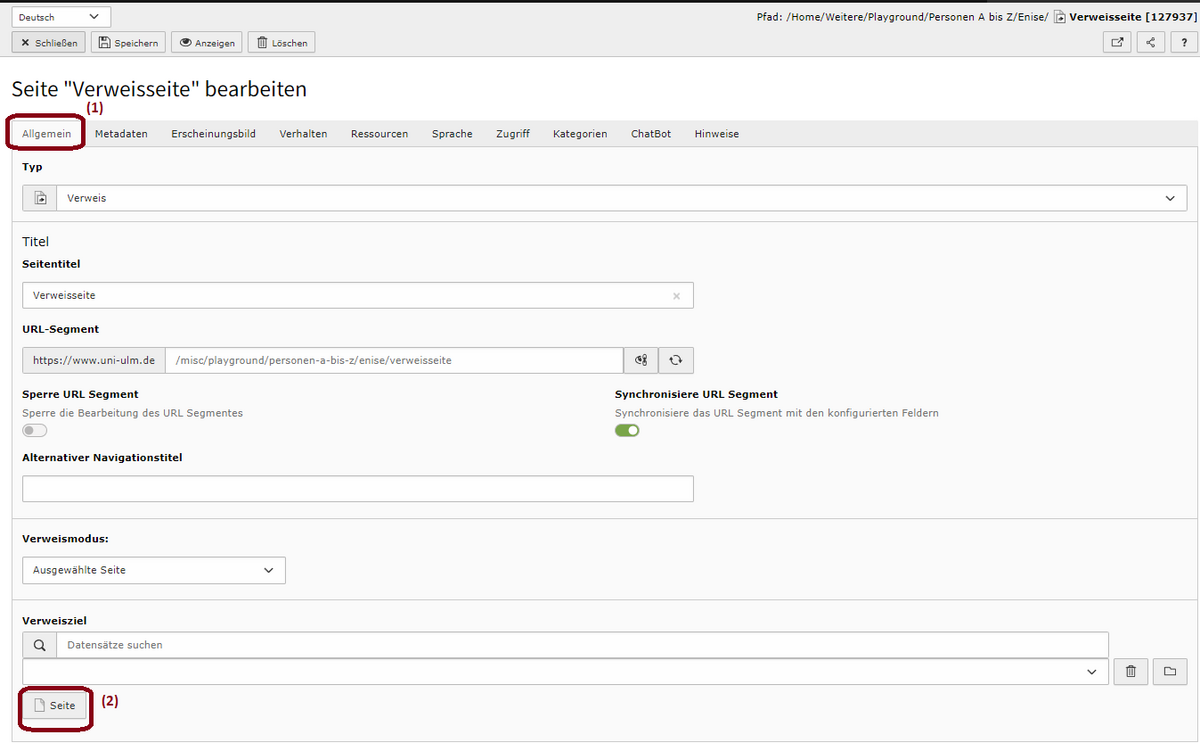Image resolution: width=1200 pixels, height=743 pixels.
Task: Disable the Synchronisiere URL Segment switch
Action: [x=627, y=430]
